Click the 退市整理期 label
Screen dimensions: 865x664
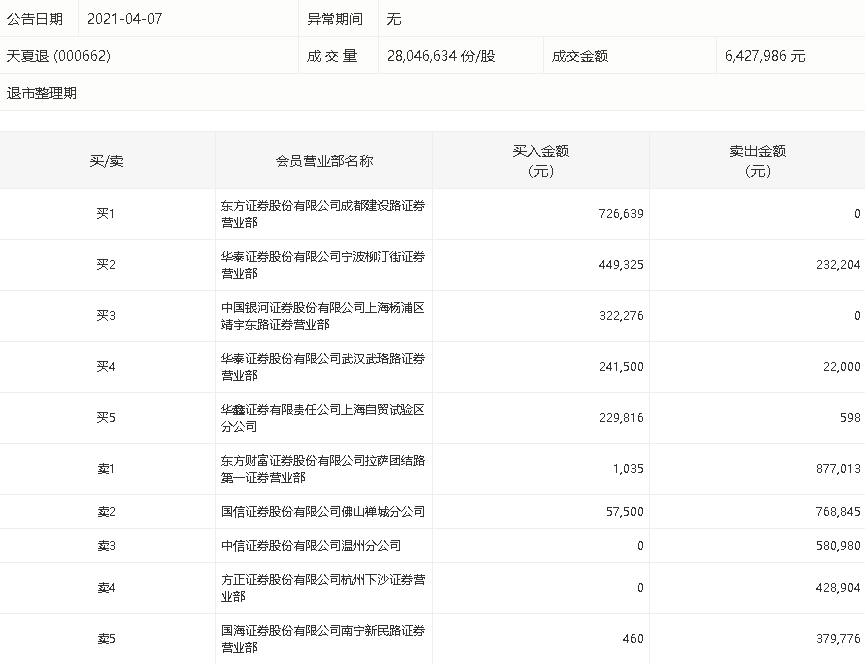click(41, 93)
